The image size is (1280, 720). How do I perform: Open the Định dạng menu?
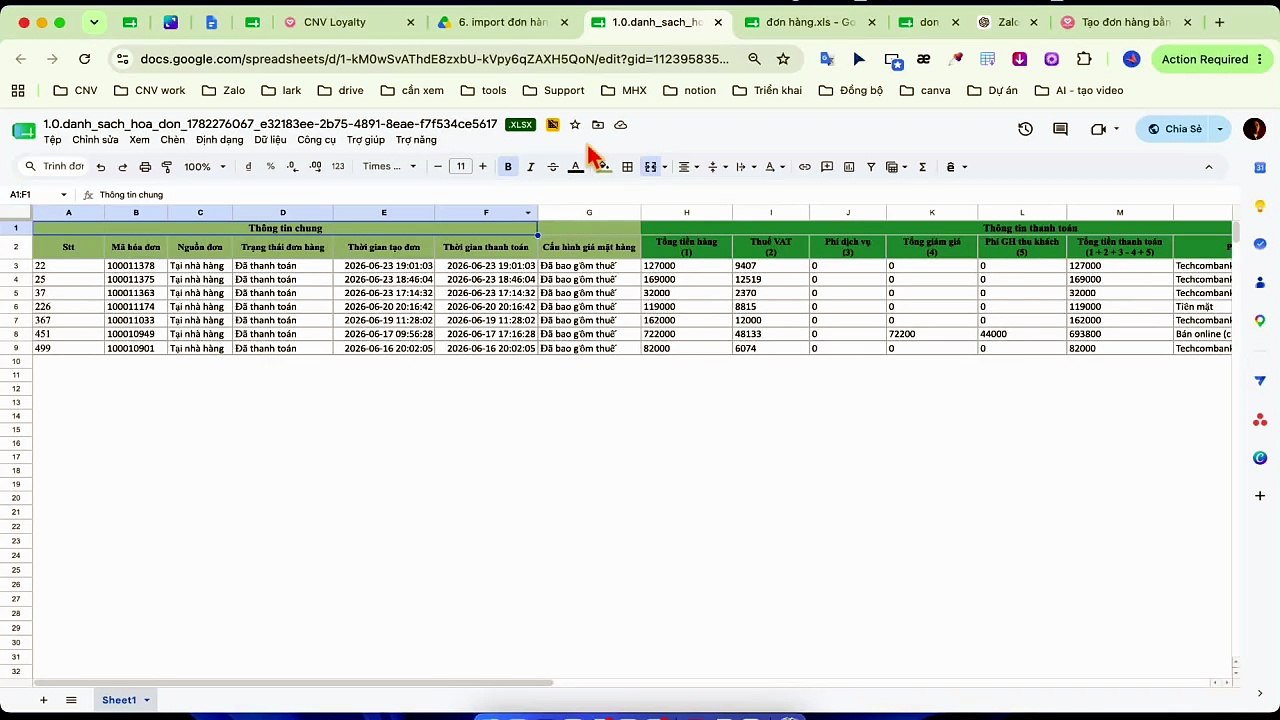coord(220,140)
